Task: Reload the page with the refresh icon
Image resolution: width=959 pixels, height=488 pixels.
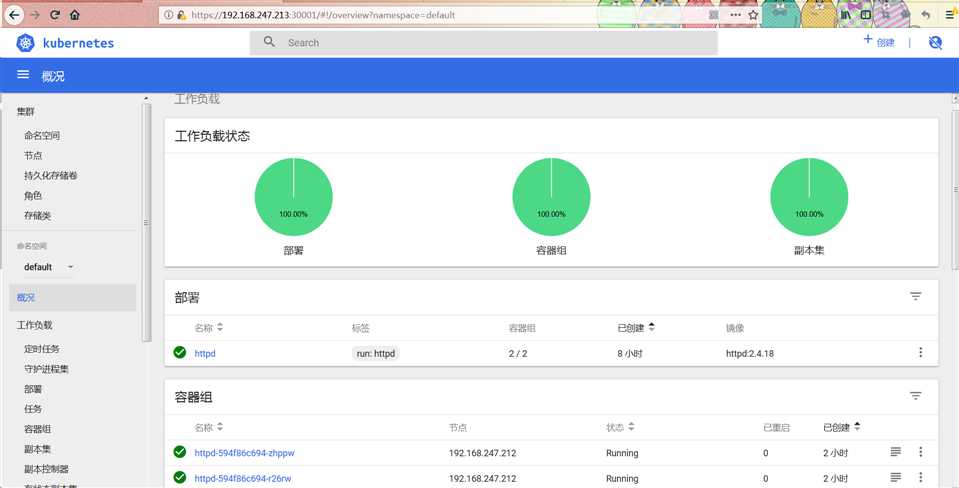Action: (54, 15)
